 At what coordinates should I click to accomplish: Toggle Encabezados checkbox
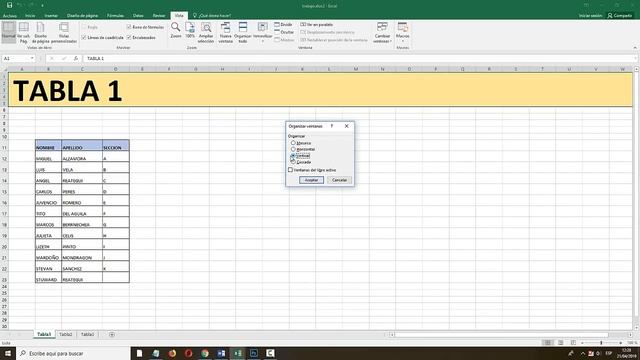pyautogui.click(x=129, y=38)
